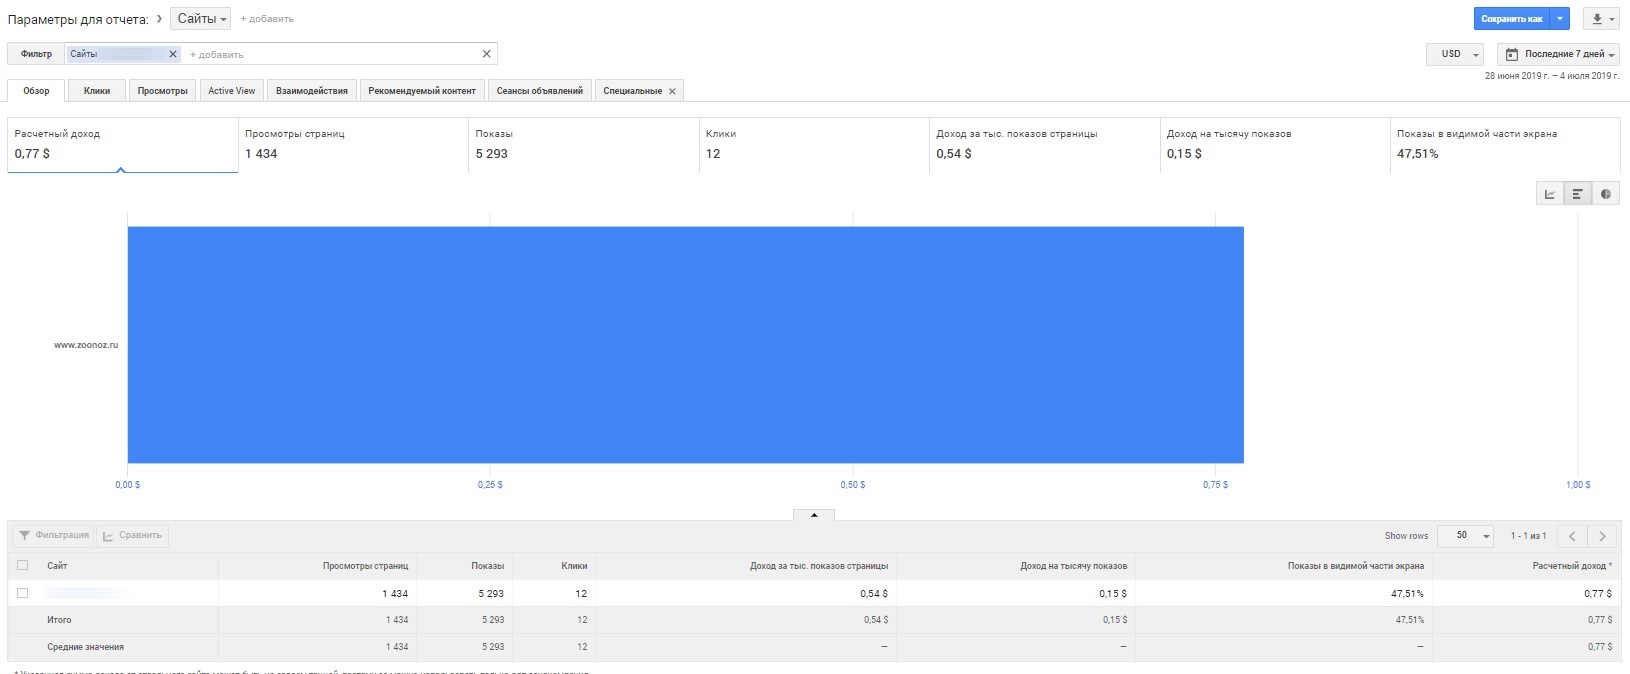
Task: Close the Специальные tab
Action: [x=672, y=91]
